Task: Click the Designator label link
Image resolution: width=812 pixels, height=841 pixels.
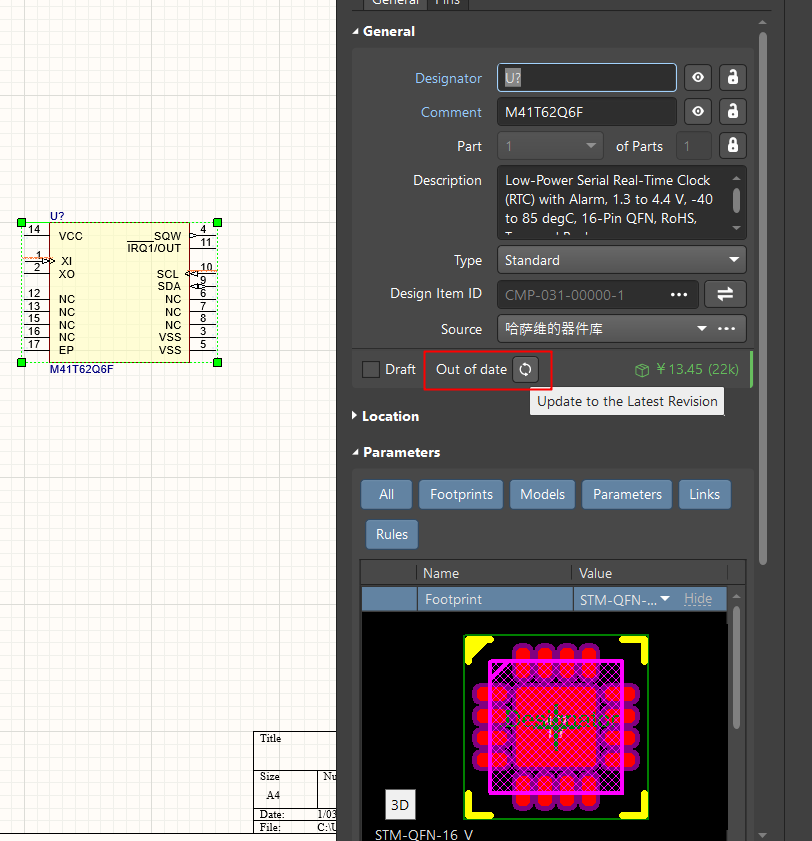Action: pos(448,78)
